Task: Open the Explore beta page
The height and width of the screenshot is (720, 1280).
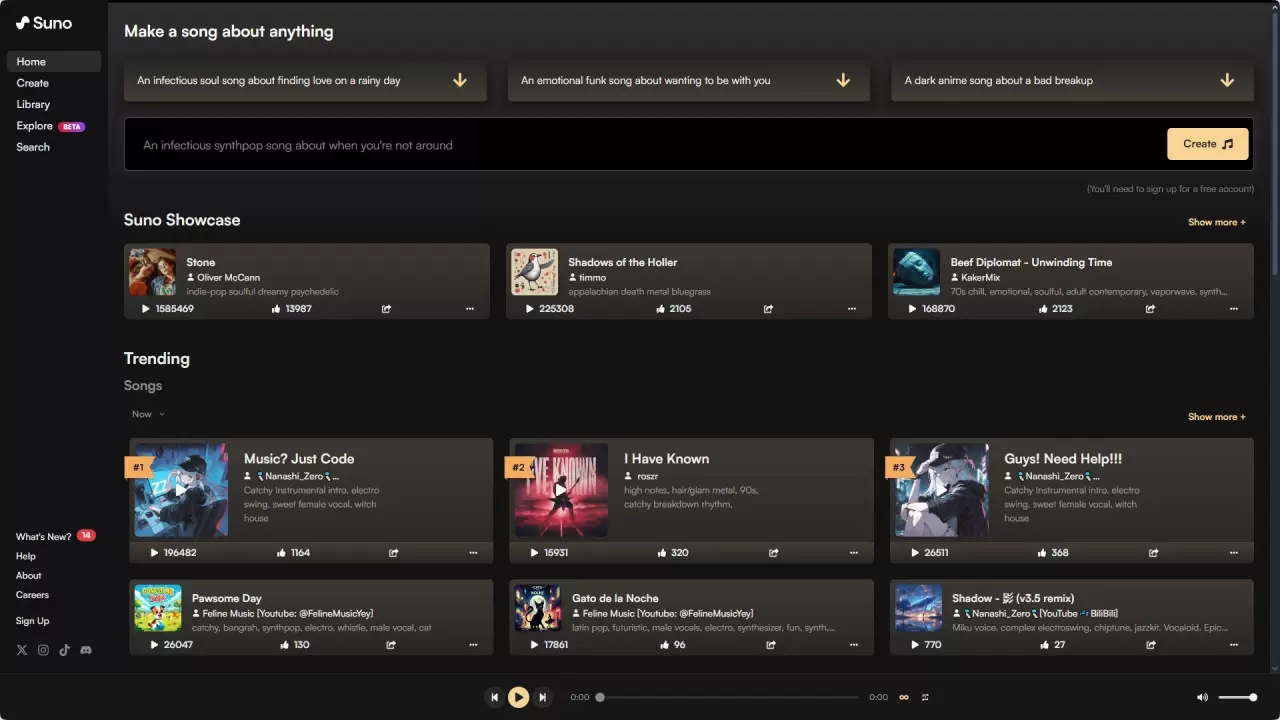Action: coord(35,126)
